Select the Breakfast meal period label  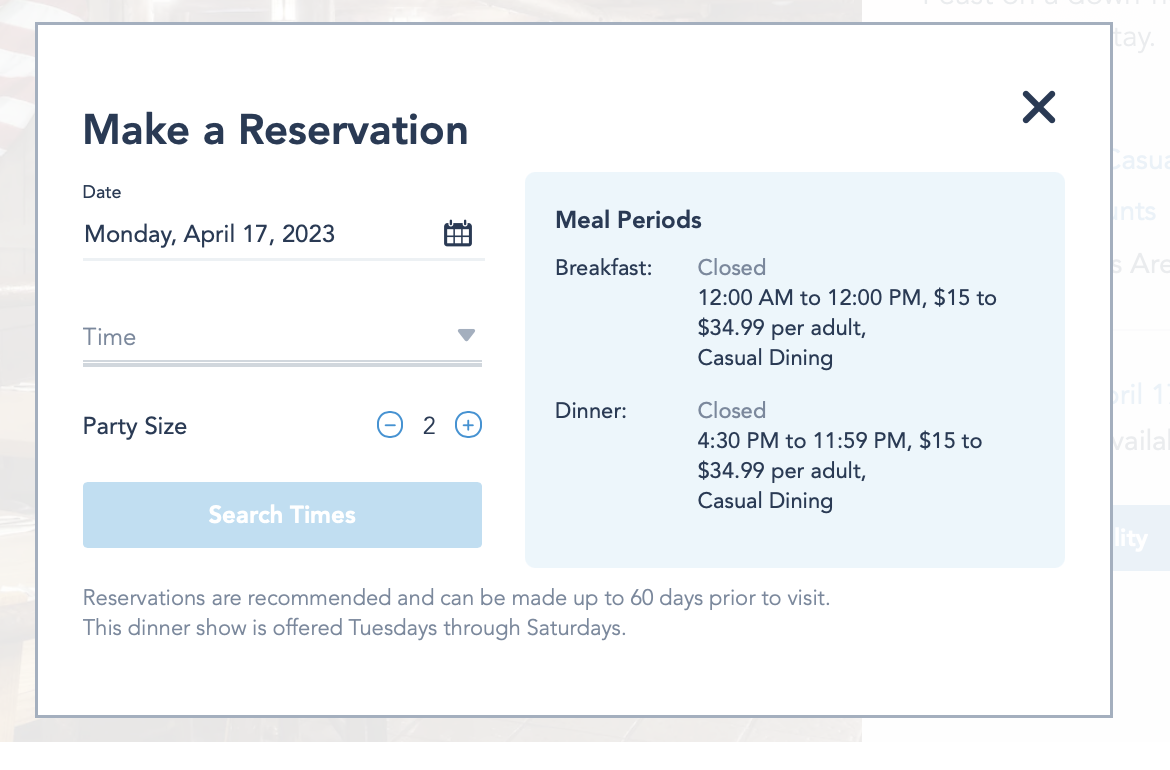tap(604, 268)
